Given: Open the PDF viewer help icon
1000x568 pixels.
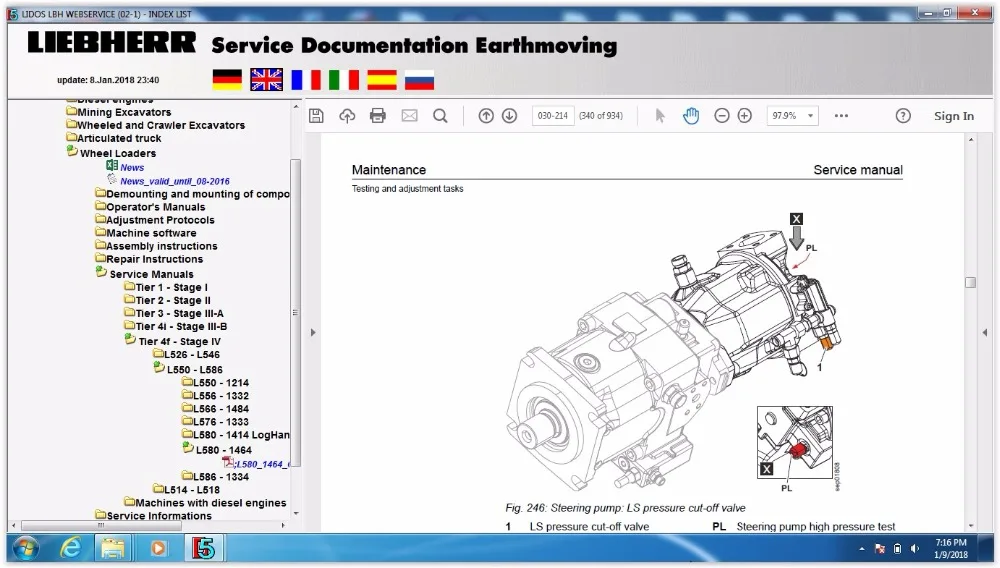Looking at the screenshot, I should pos(902,115).
